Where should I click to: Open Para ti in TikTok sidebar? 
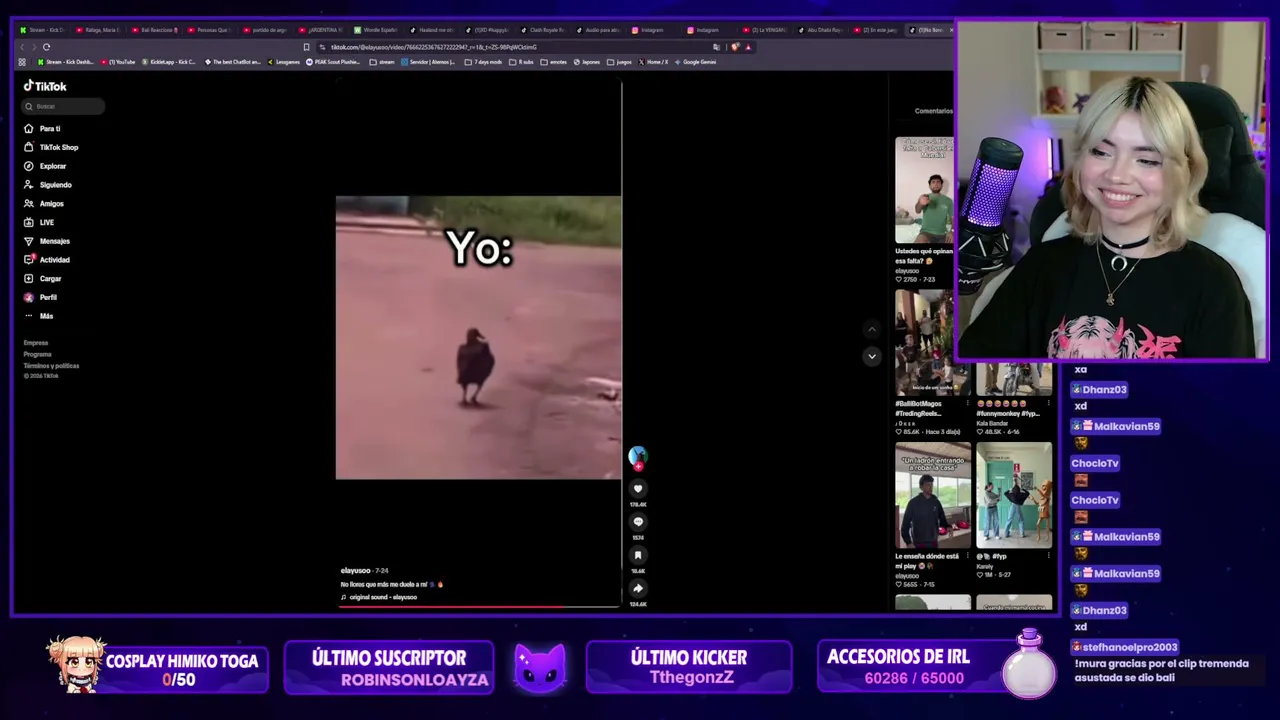(42, 129)
